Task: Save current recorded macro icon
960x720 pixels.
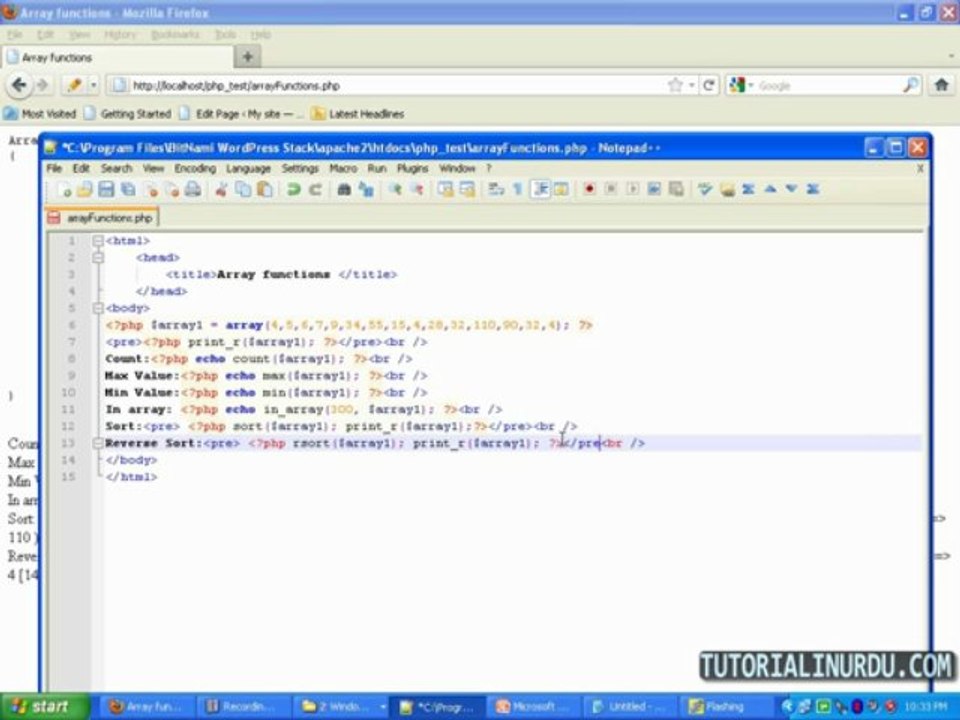Action: pos(676,189)
